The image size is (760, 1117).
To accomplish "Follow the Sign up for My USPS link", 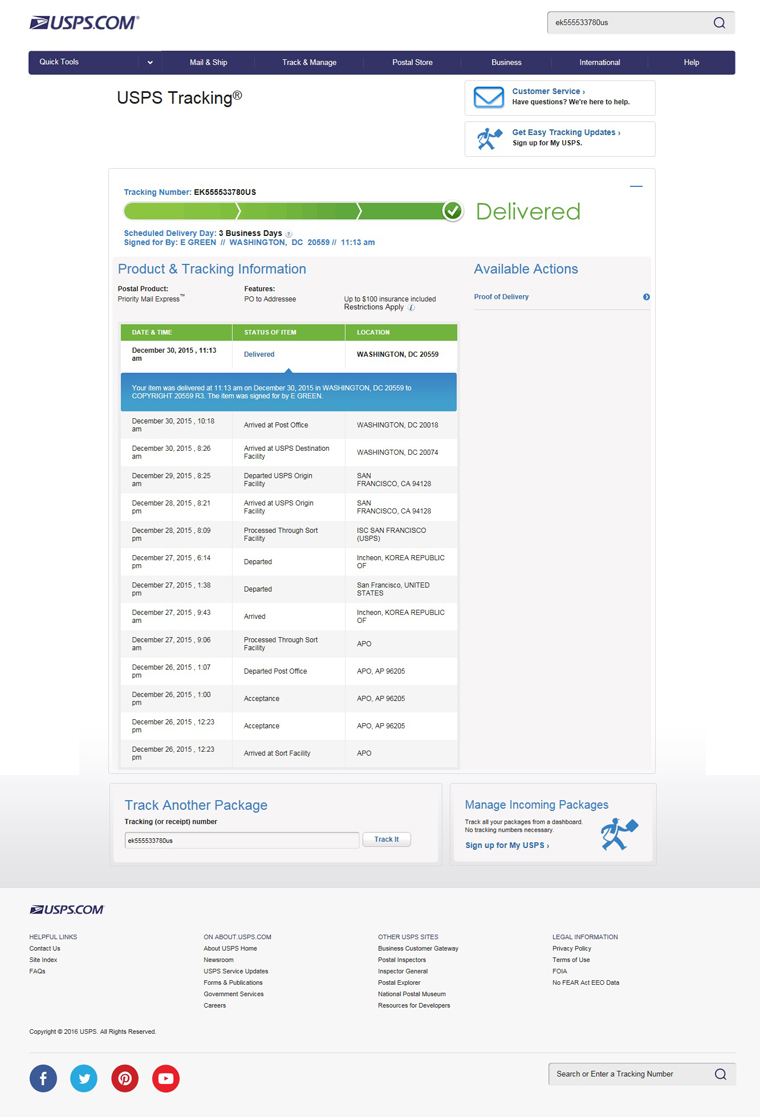I will coord(507,846).
